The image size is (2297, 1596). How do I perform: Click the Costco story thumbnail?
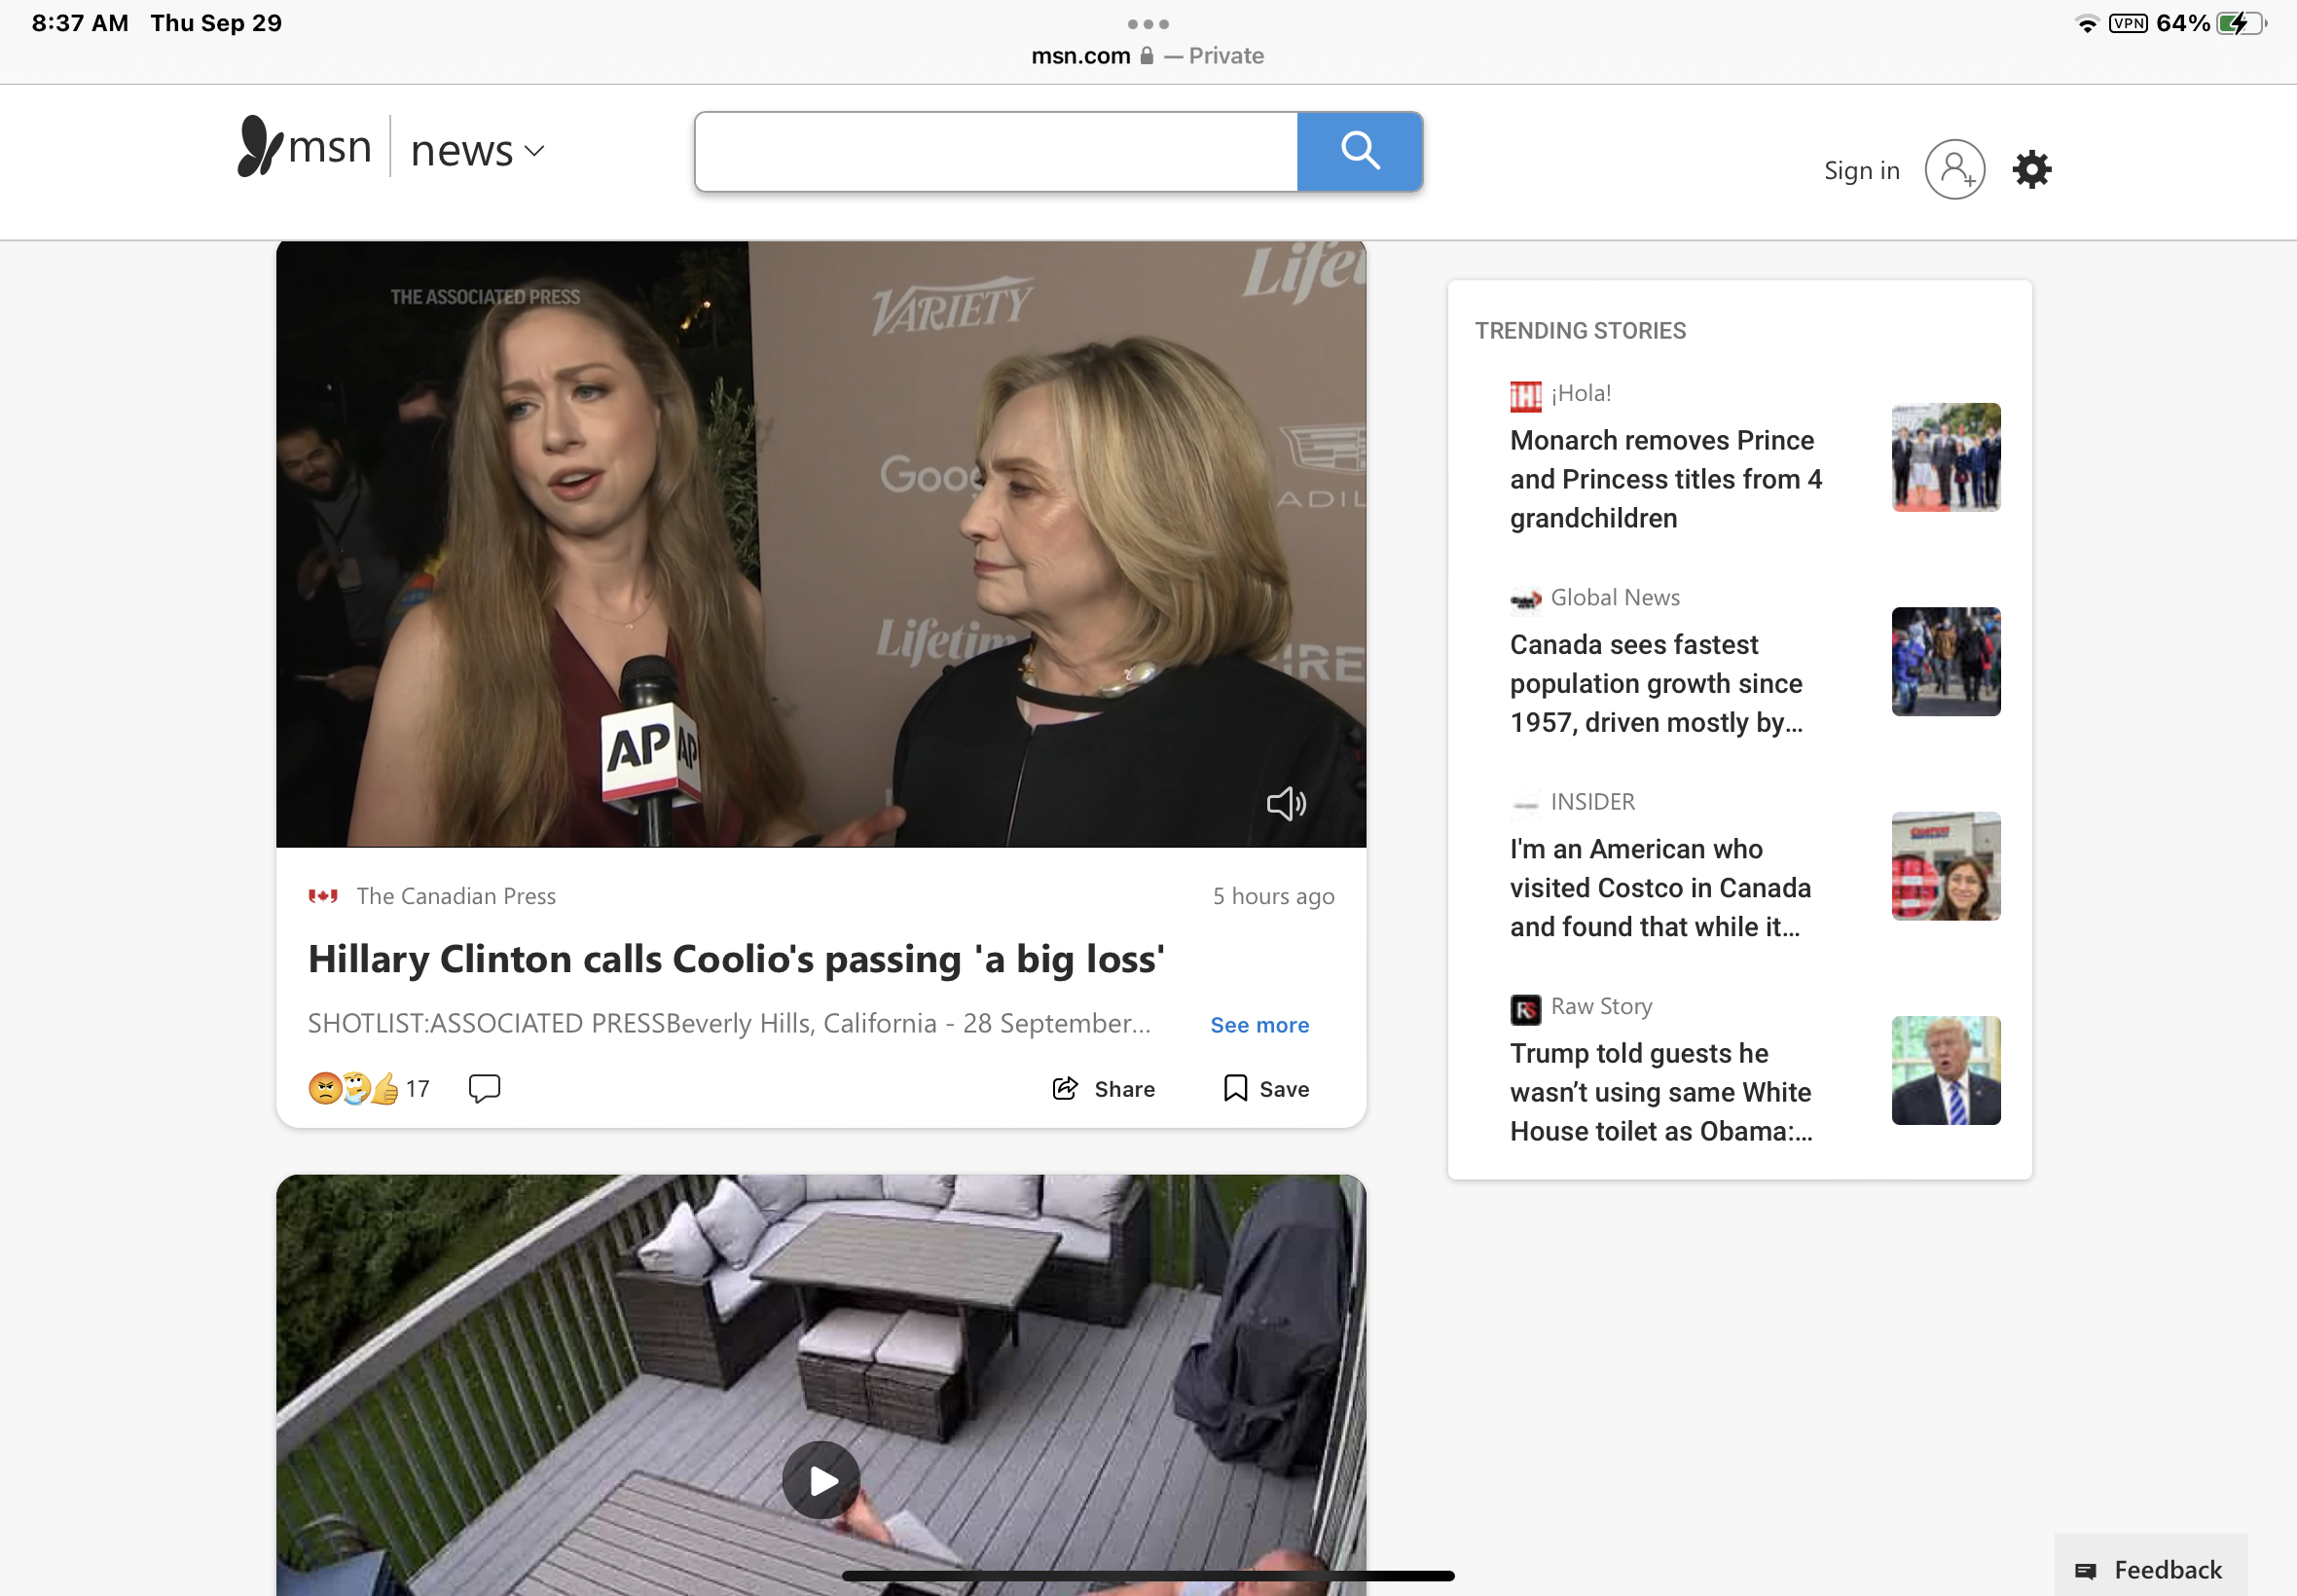click(x=1946, y=866)
